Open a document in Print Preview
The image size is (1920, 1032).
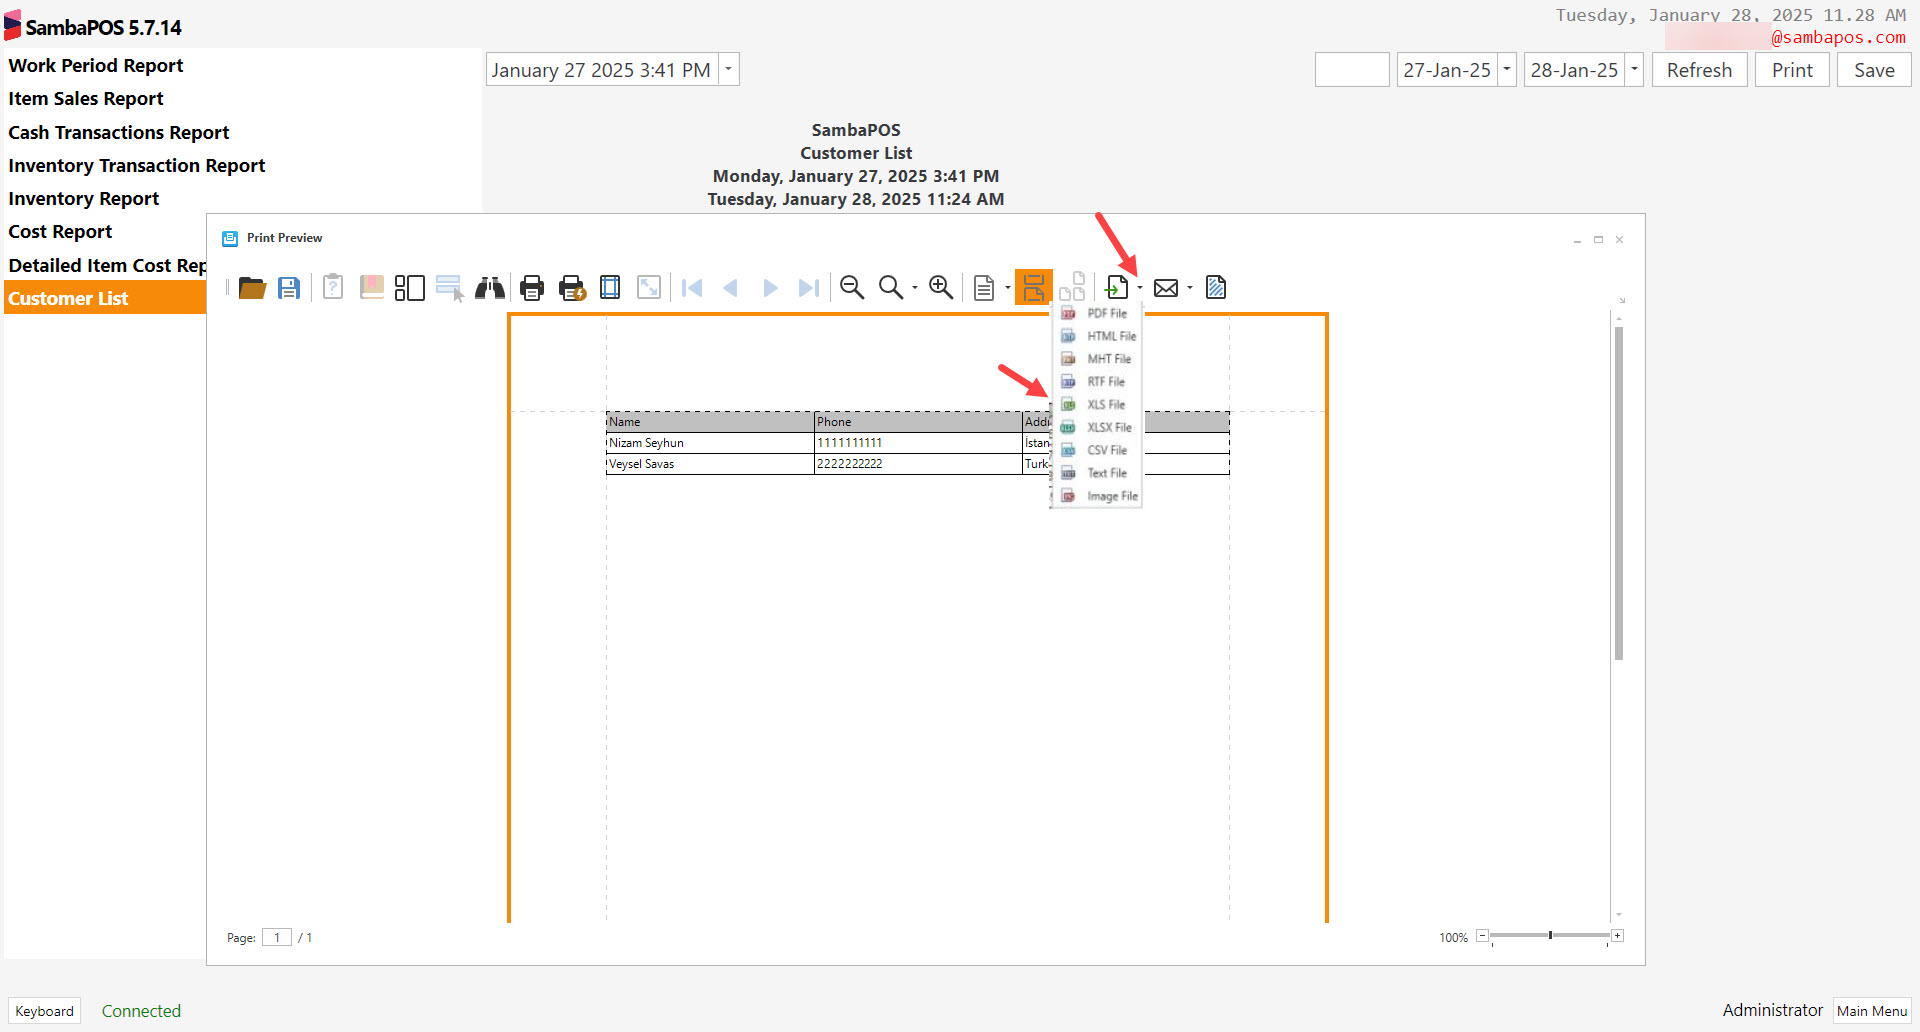point(252,287)
